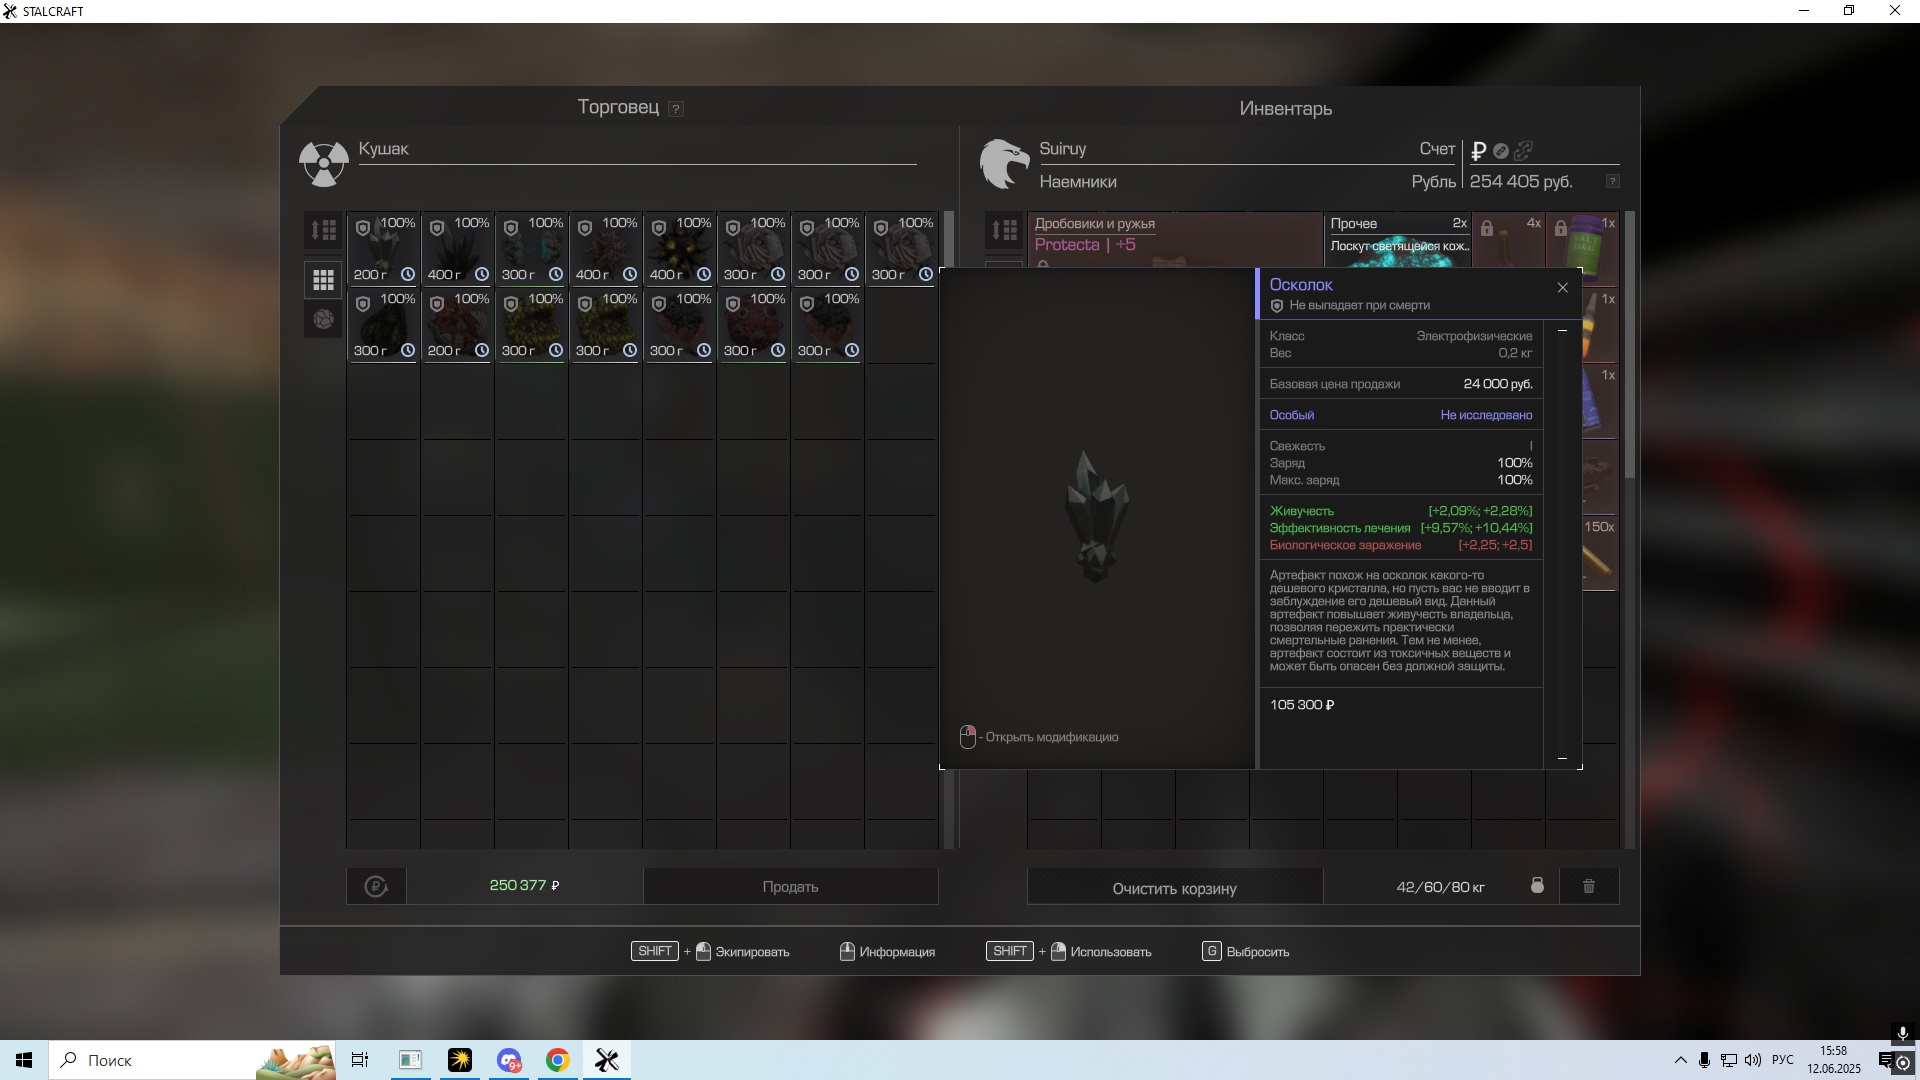Filter trader items by artifact icon

click(x=323, y=320)
